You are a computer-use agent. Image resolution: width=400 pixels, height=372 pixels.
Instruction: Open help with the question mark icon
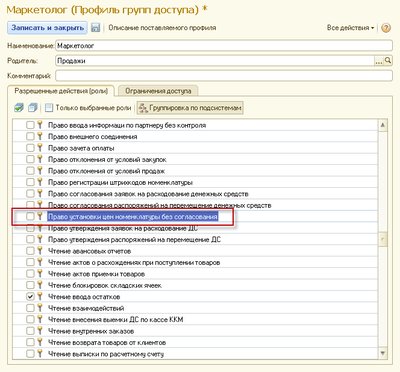[386, 28]
